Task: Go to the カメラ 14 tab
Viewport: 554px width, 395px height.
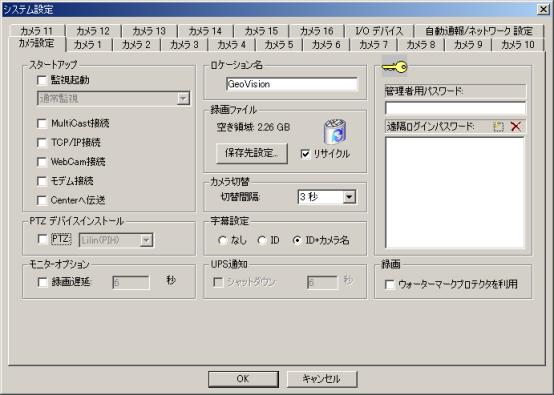Action: click(x=205, y=31)
